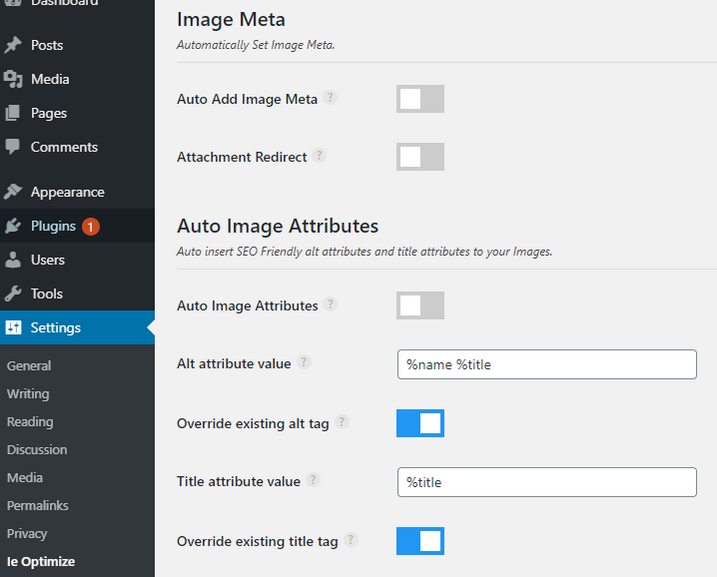Click the Alt attribute value input field
The width and height of the screenshot is (717, 577).
point(547,364)
